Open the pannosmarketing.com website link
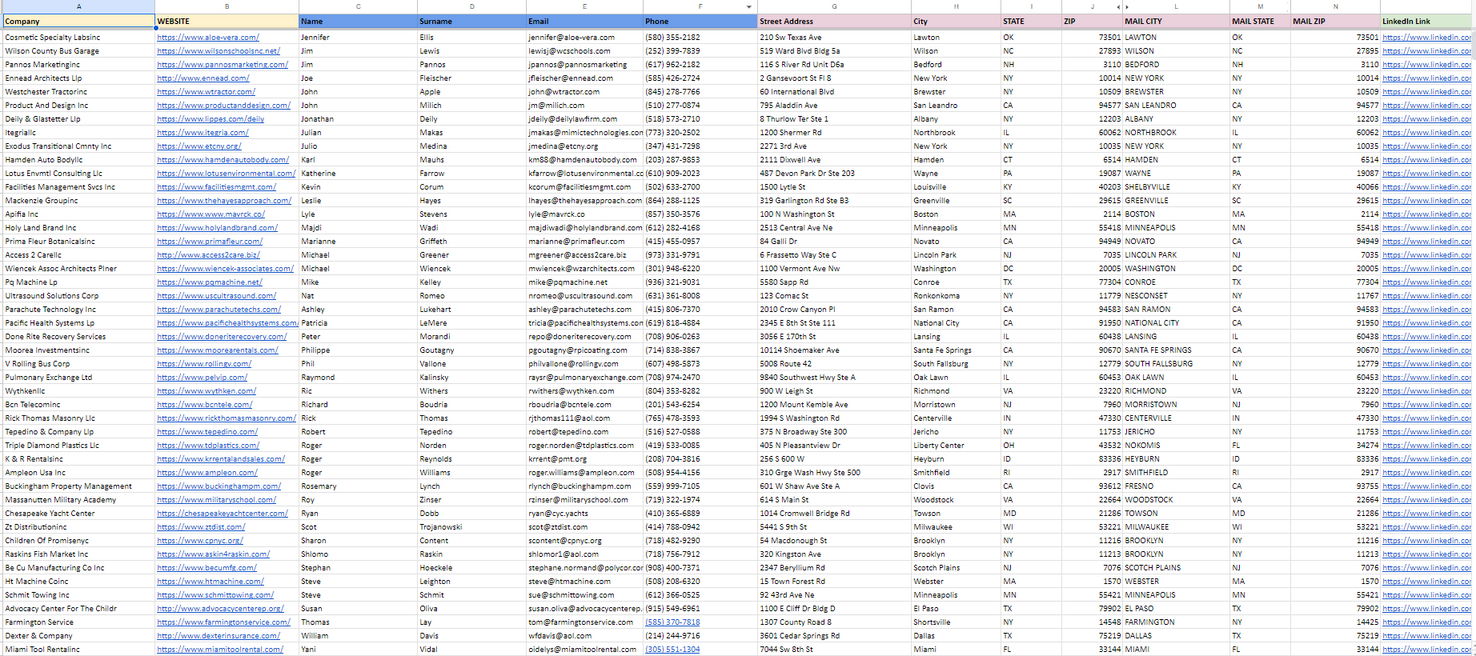Viewport: 1476px width, 656px height. point(223,64)
